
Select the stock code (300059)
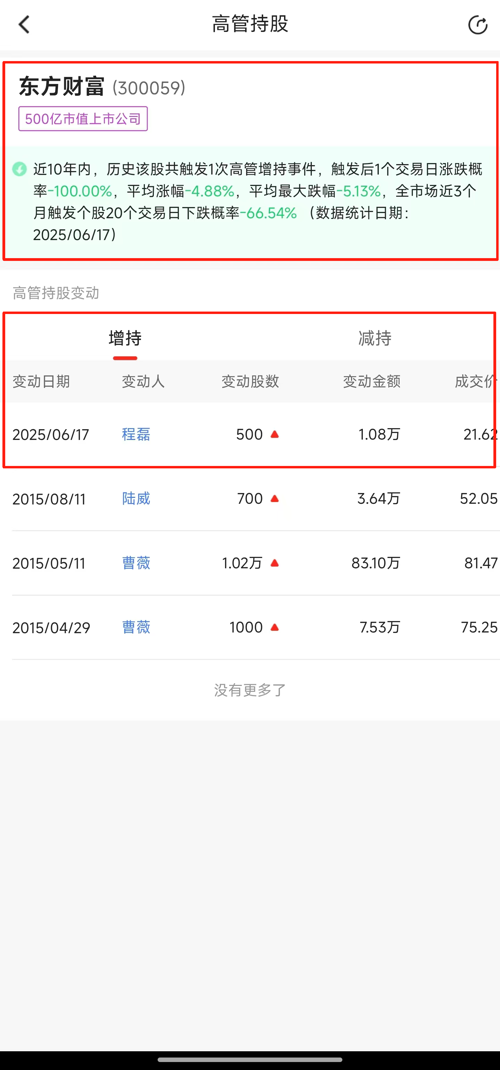(149, 88)
